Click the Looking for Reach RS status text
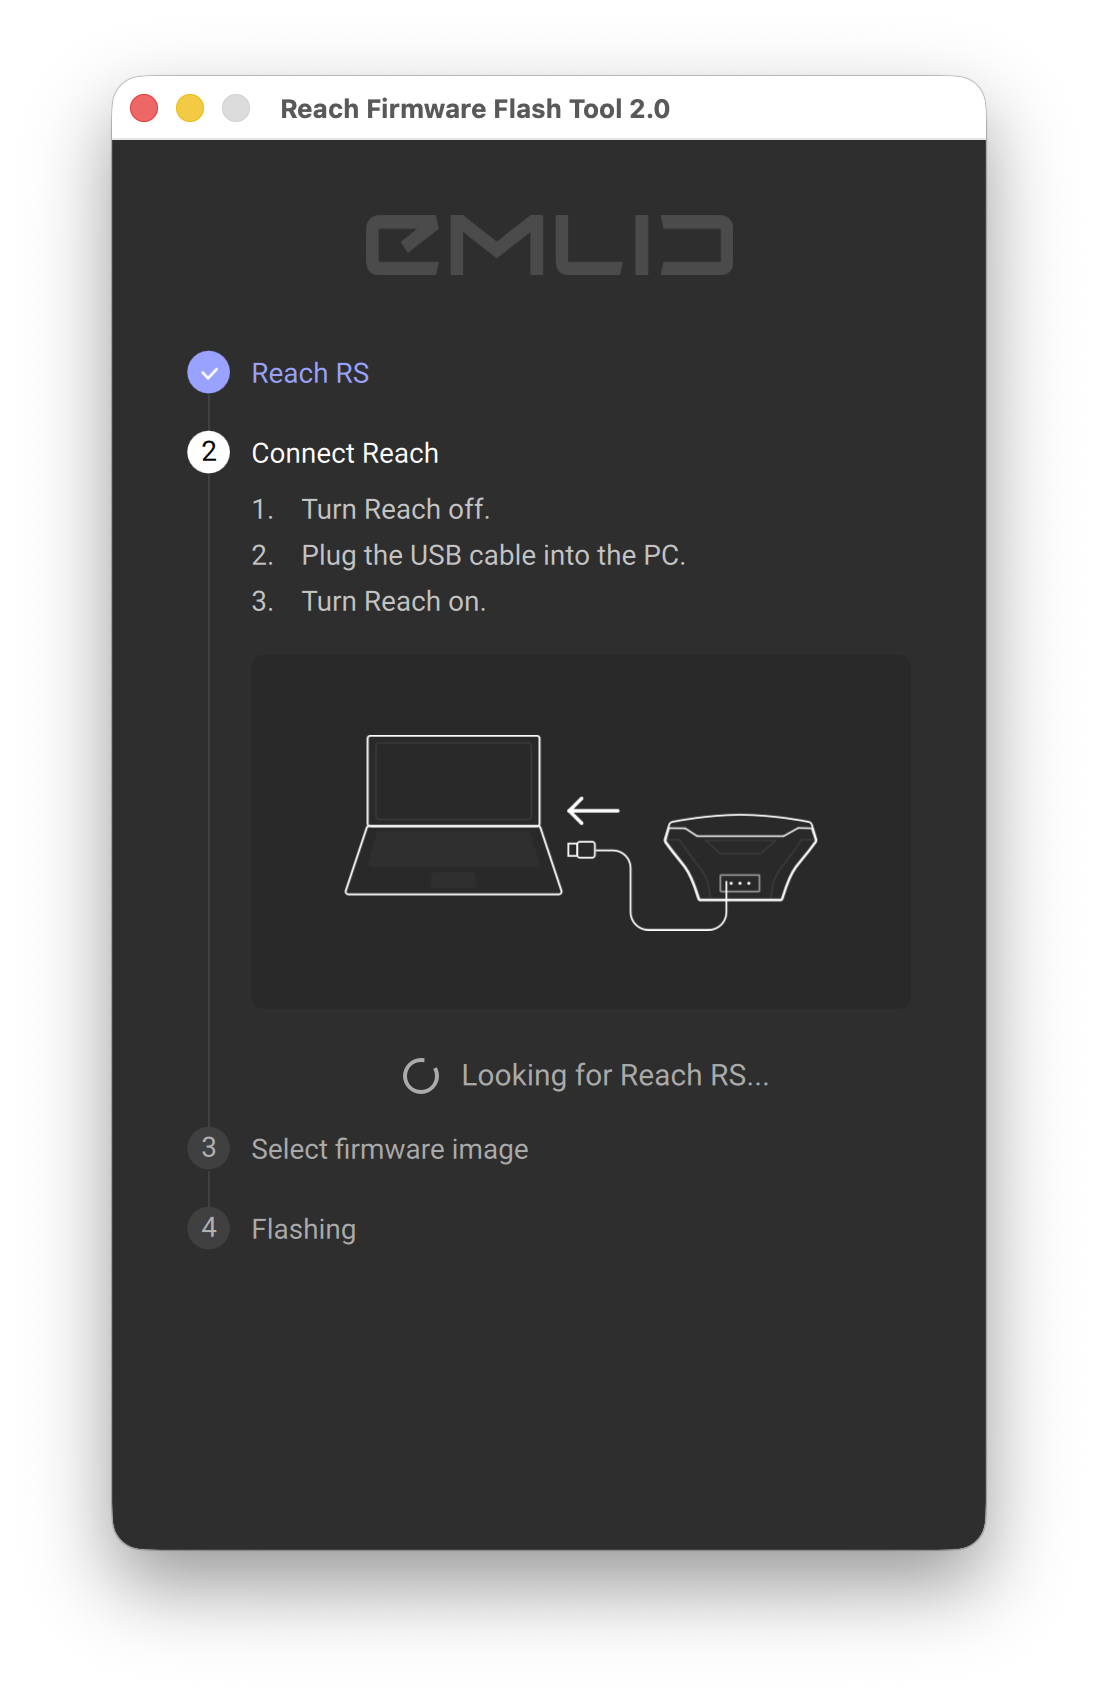The image size is (1098, 1698). pos(615,1075)
